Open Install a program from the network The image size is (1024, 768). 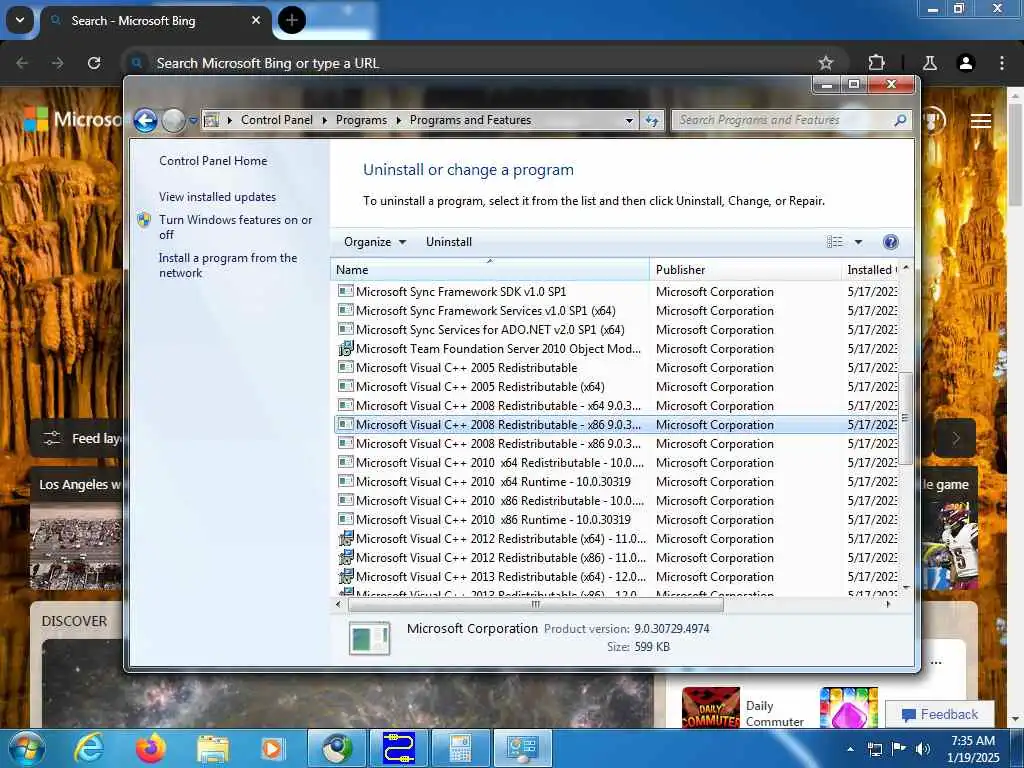tap(228, 265)
